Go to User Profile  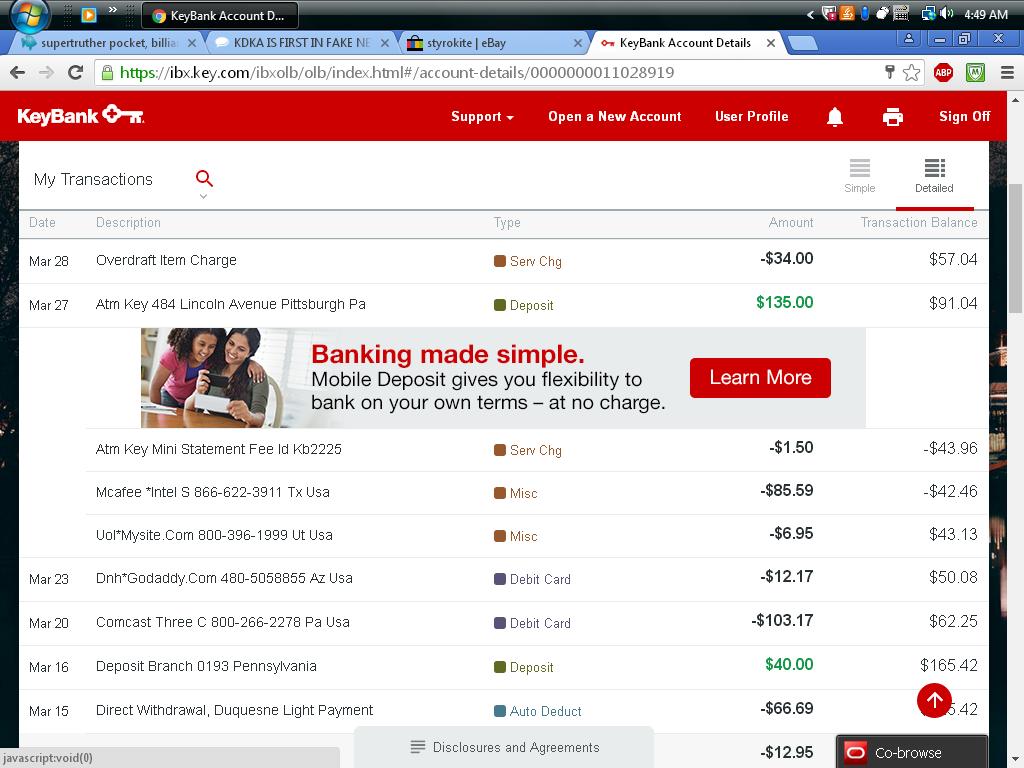point(752,117)
